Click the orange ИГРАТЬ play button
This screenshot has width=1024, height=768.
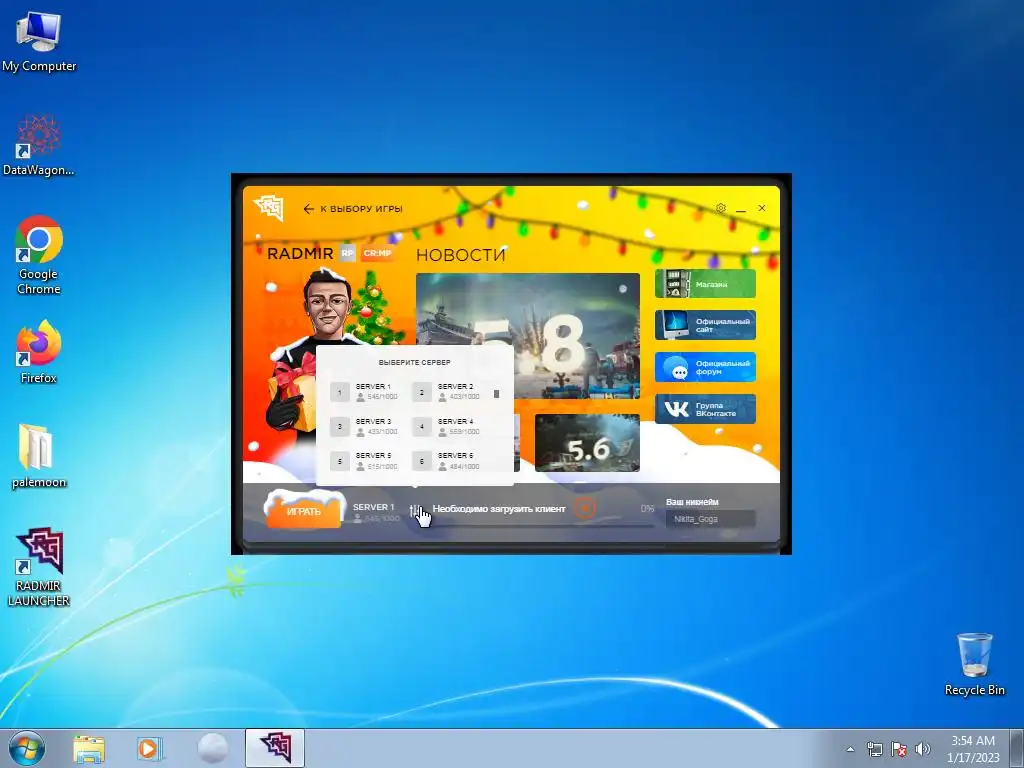[x=304, y=511]
